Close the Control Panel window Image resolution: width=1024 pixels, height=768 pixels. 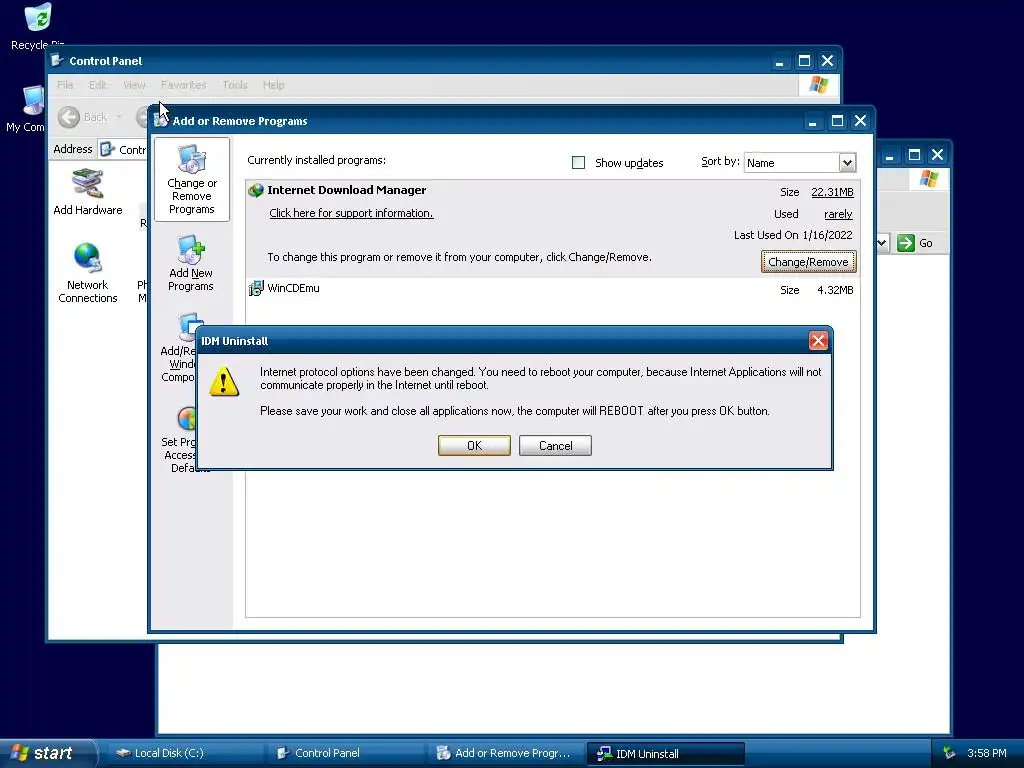click(827, 61)
